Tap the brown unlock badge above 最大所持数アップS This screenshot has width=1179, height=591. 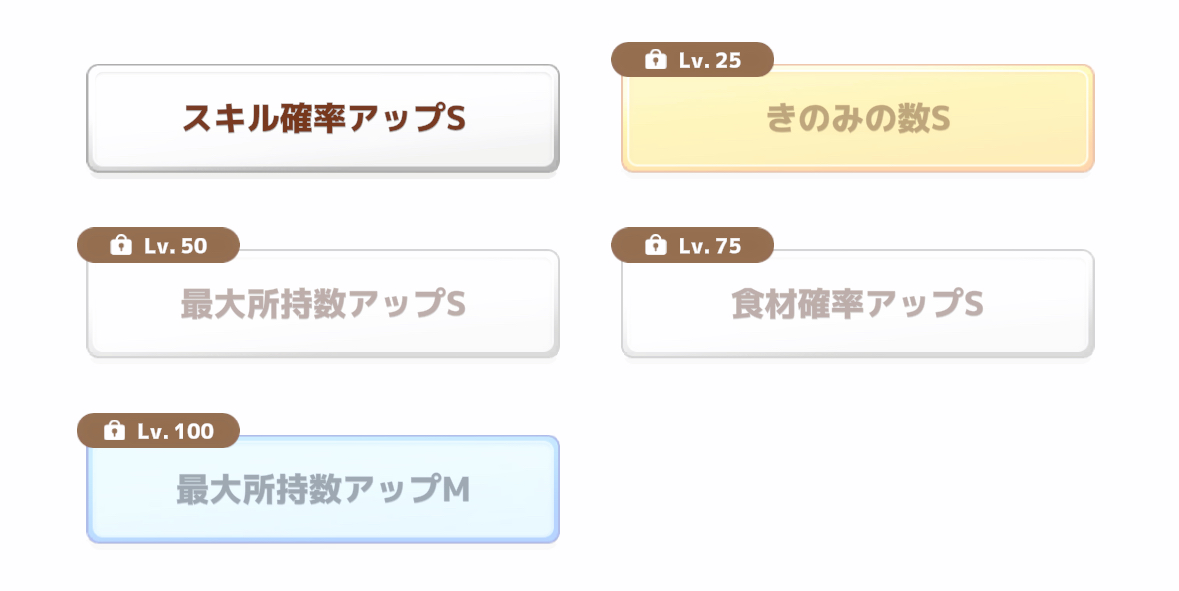[x=158, y=245]
